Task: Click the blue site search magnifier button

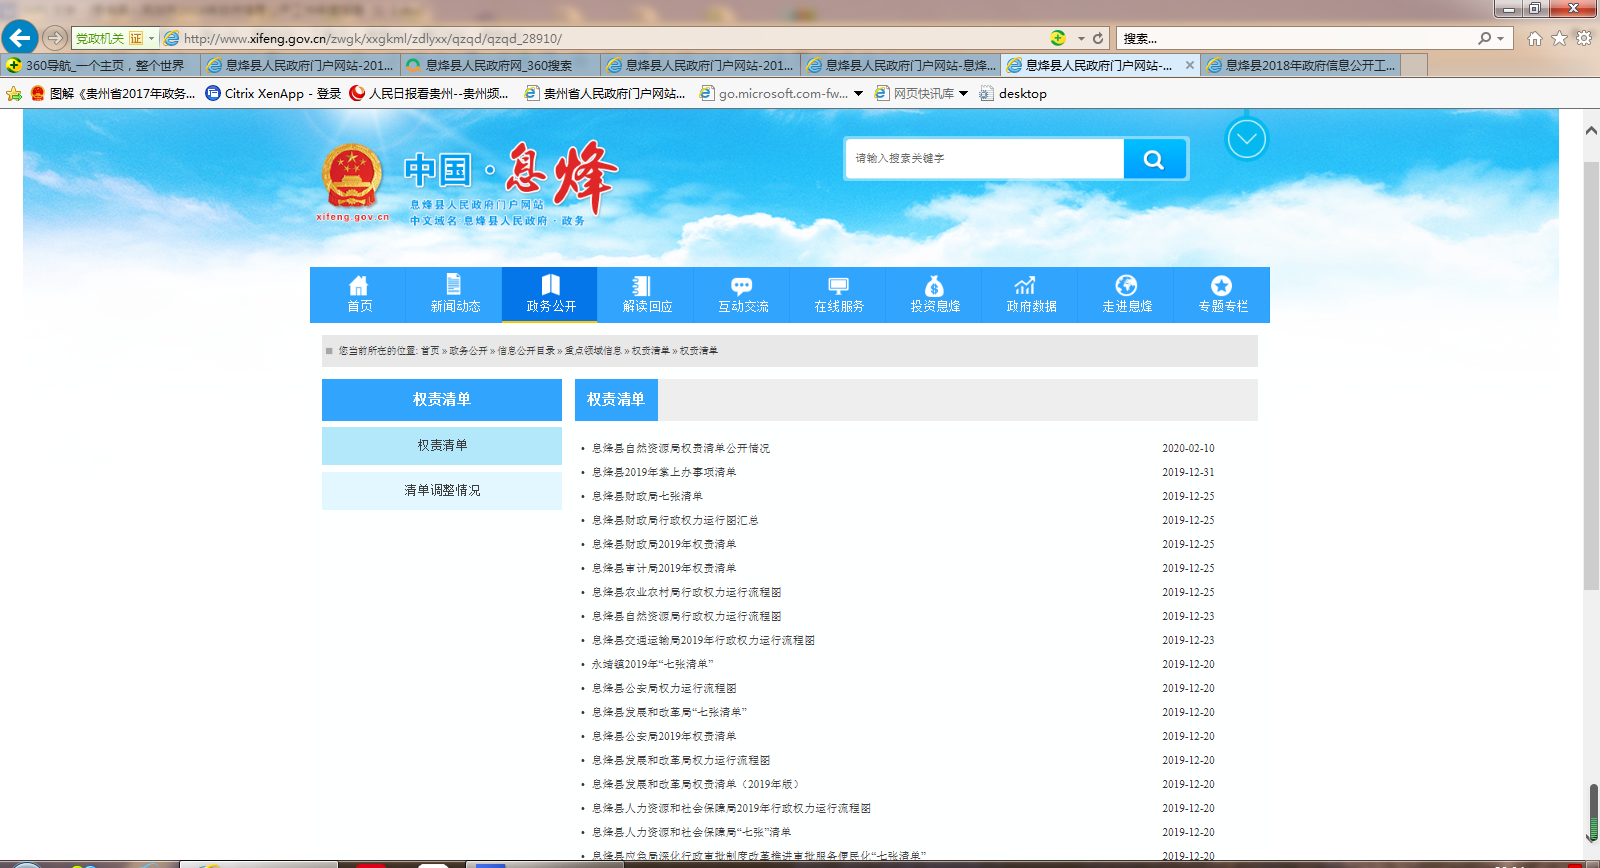Action: pyautogui.click(x=1154, y=159)
